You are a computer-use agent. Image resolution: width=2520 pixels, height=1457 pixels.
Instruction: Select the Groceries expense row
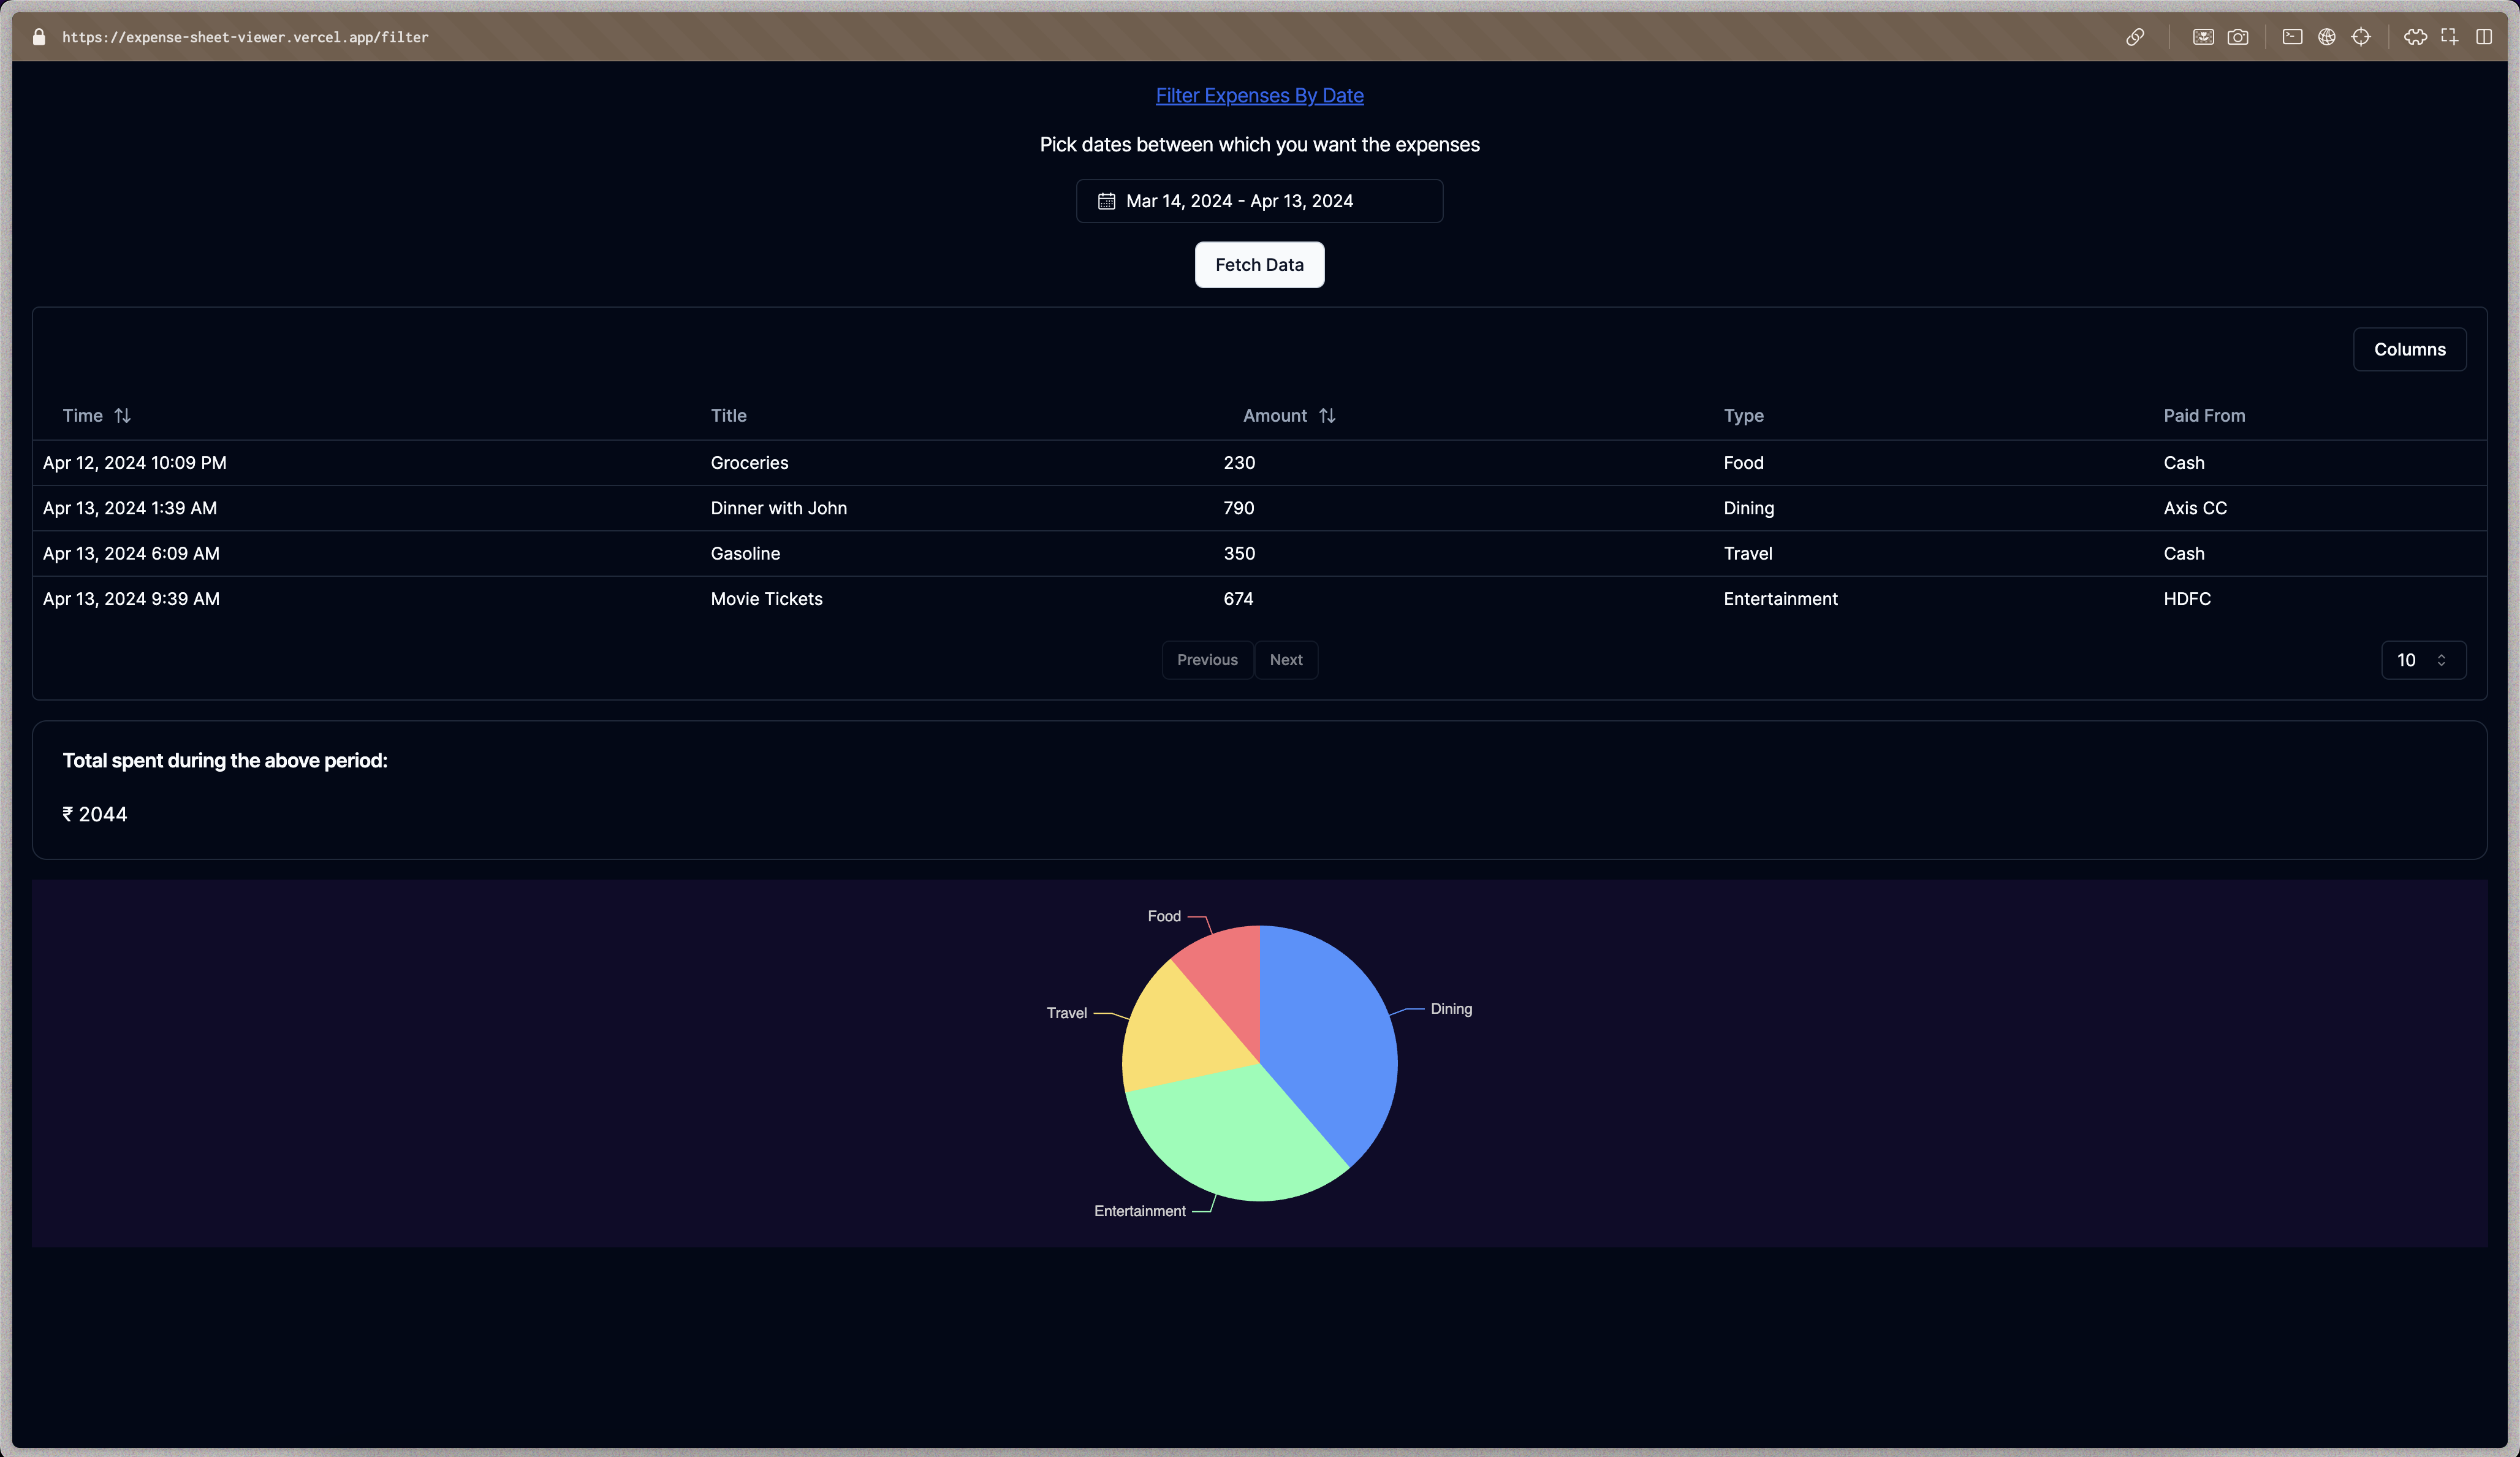pos(749,462)
